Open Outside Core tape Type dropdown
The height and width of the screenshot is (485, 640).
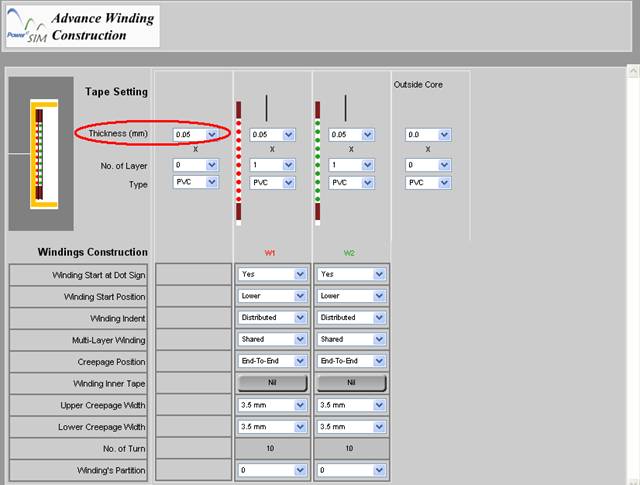tap(428, 182)
